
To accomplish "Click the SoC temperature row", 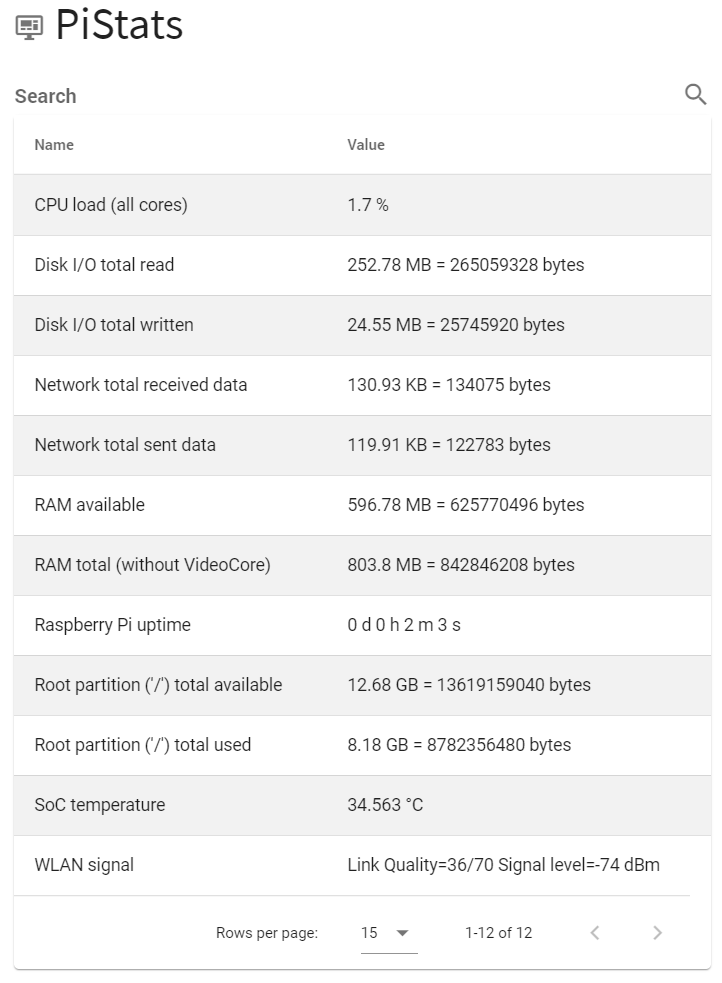I will click(362, 805).
